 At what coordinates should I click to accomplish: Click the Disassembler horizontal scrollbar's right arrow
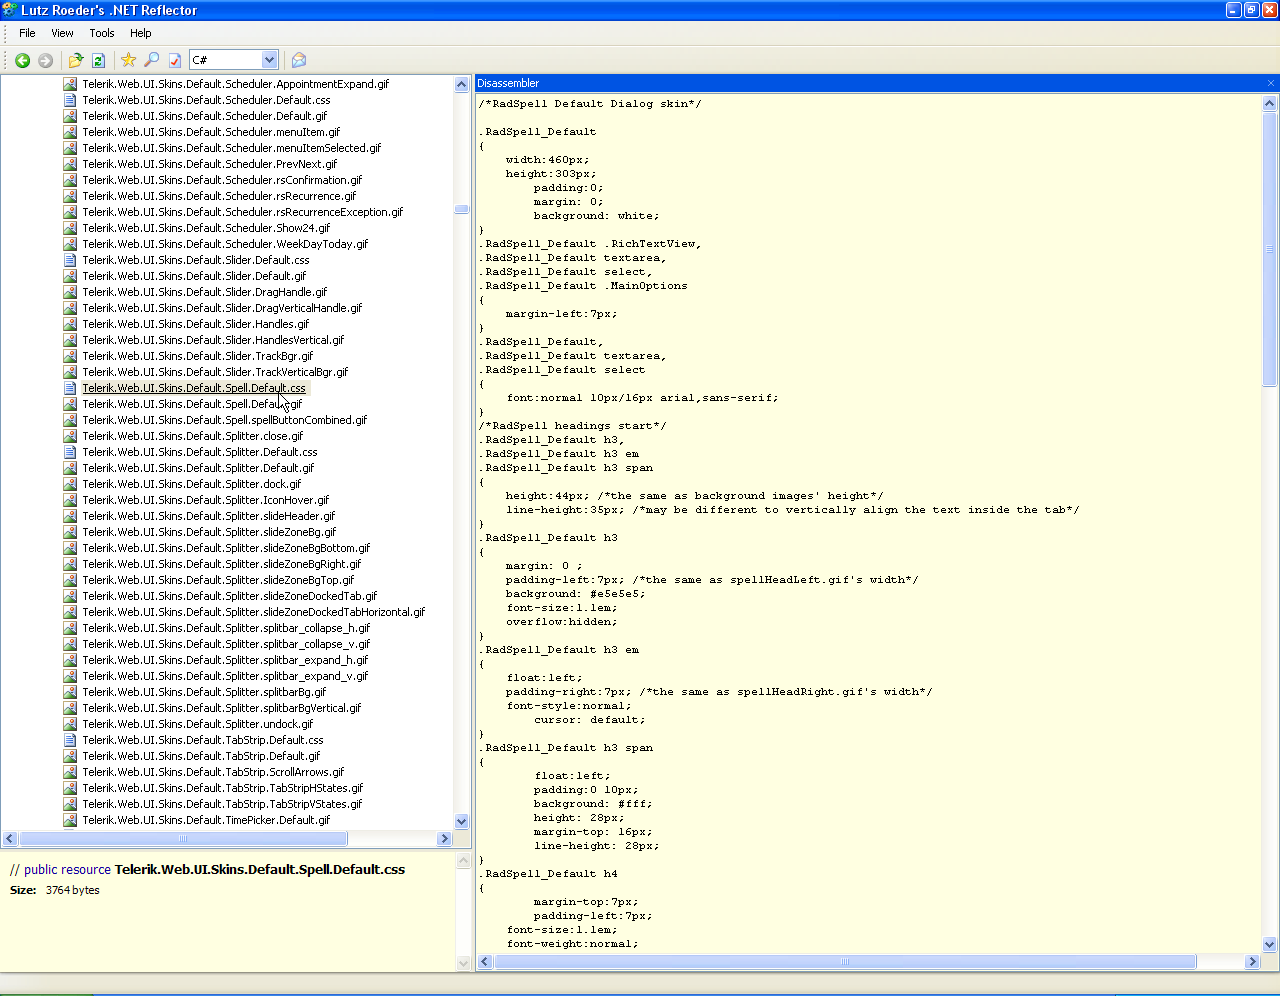pyautogui.click(x=1252, y=962)
